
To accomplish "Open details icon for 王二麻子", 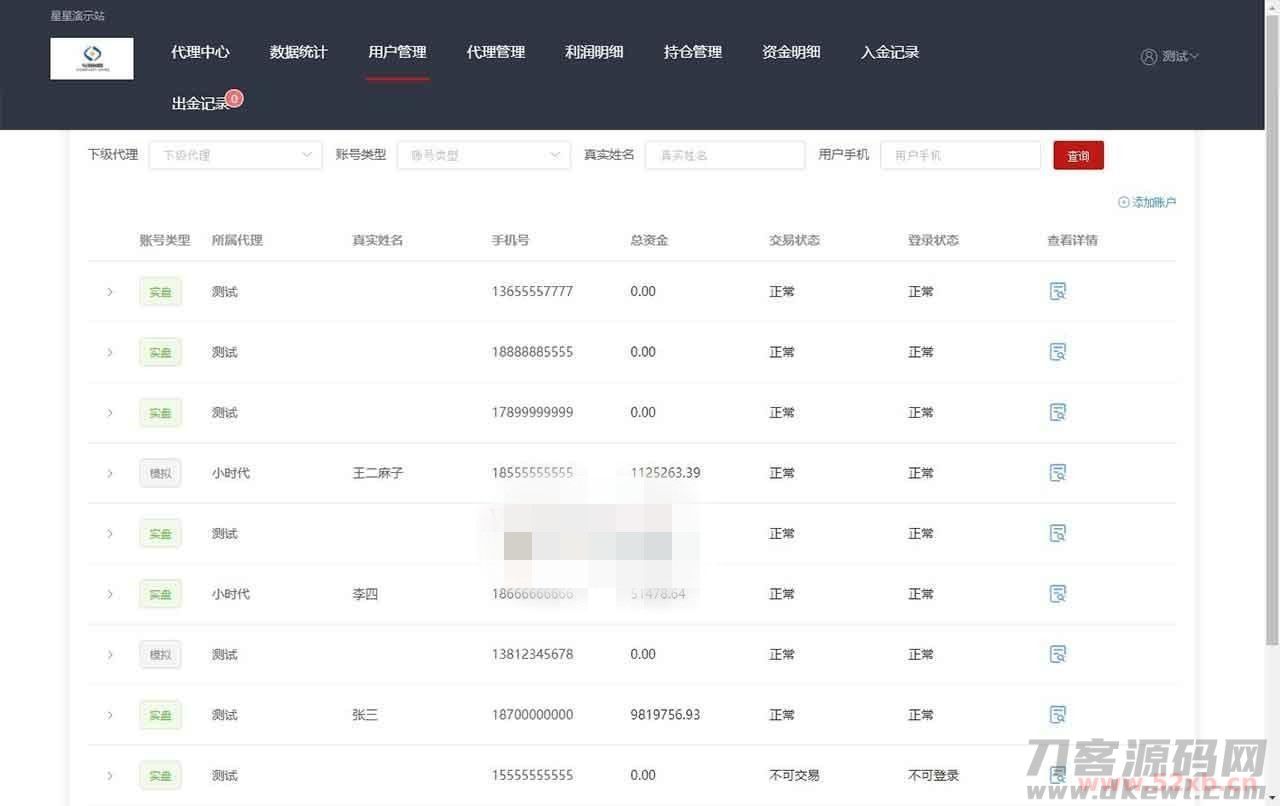I will click(1057, 473).
